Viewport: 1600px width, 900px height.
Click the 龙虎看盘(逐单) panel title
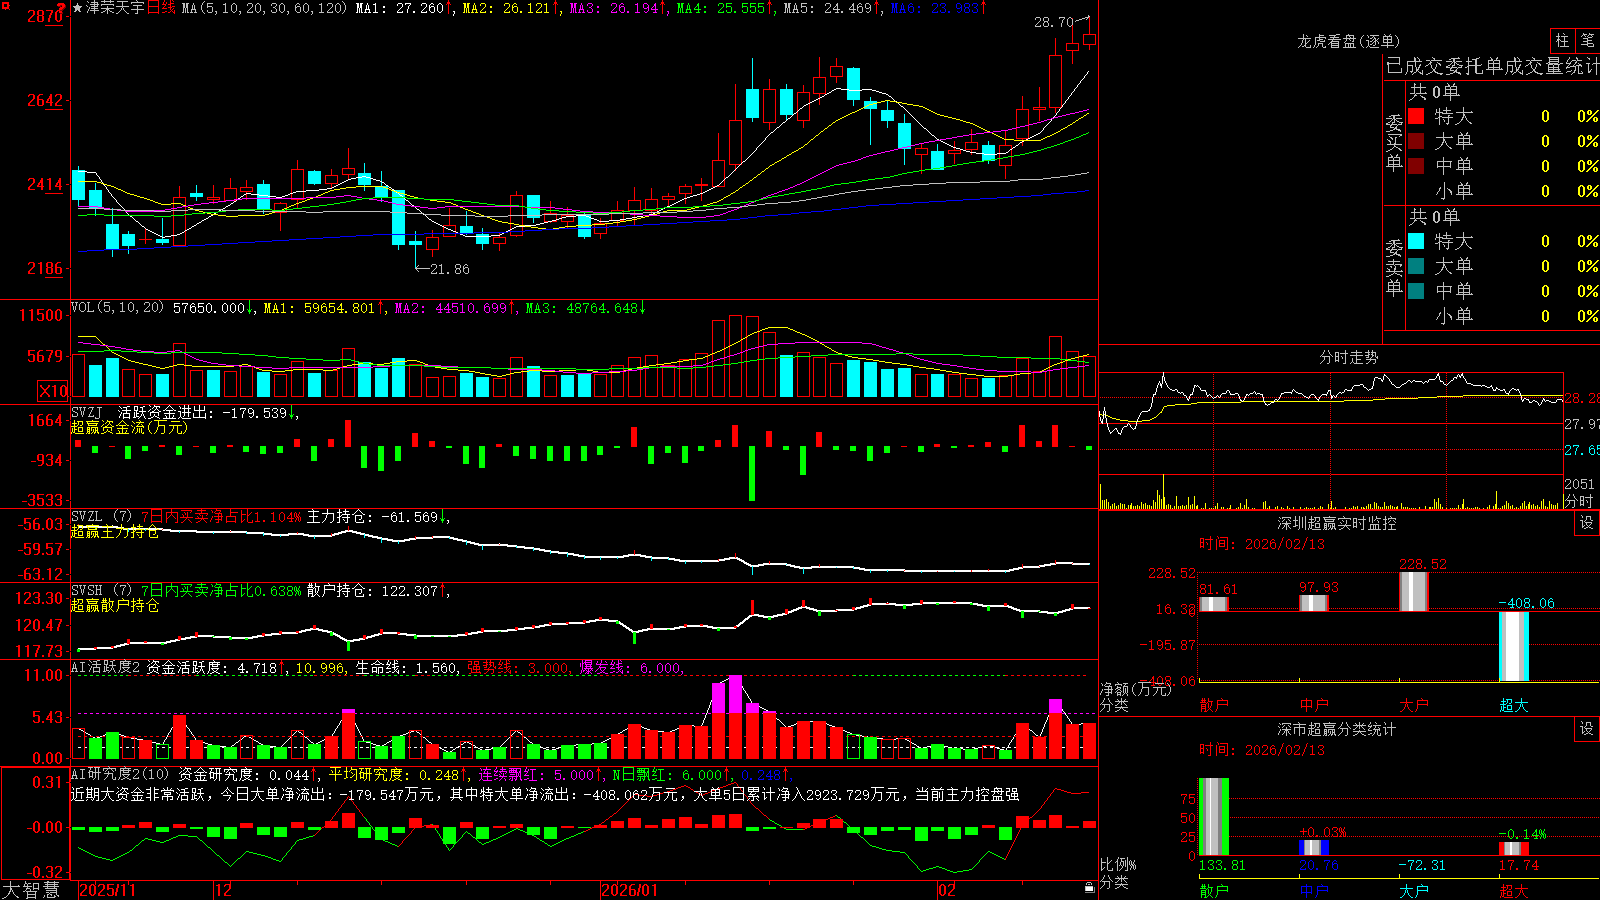tap(1348, 41)
